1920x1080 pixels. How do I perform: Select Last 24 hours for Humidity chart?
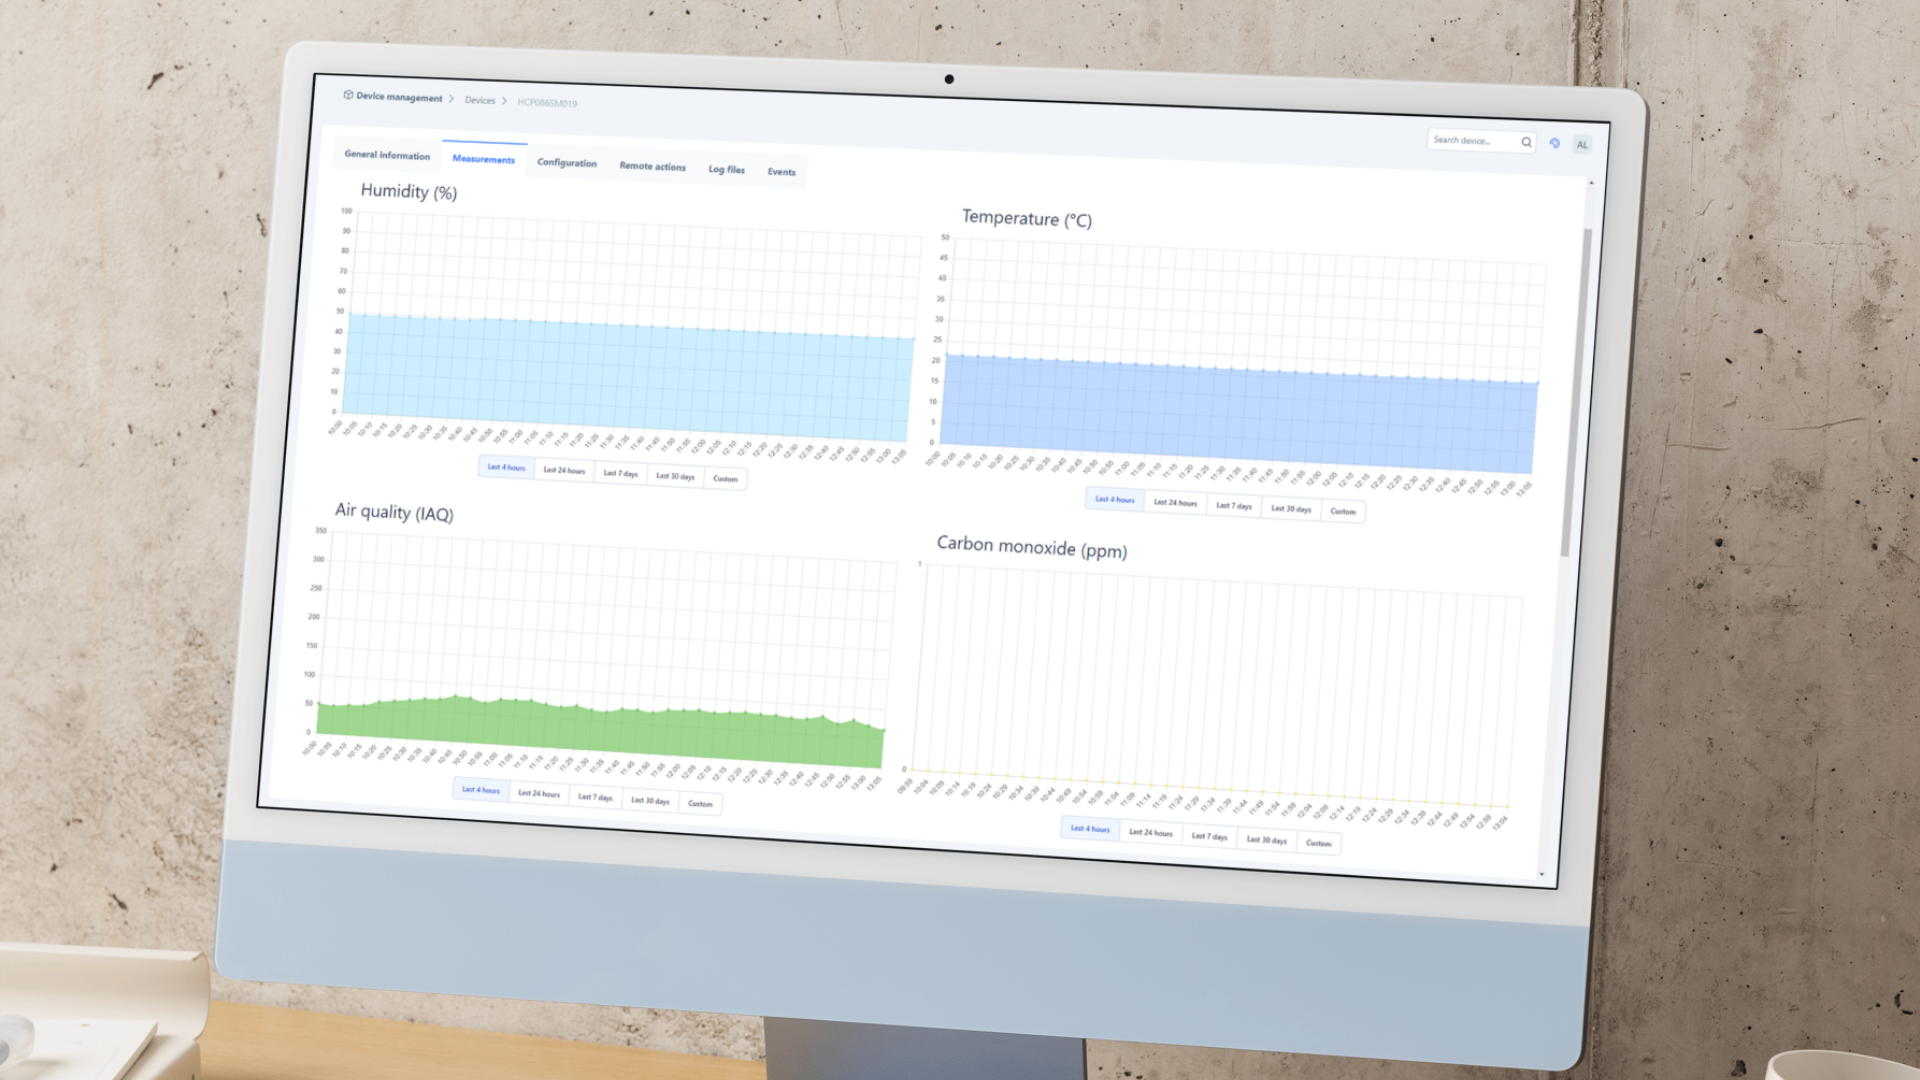pos(564,470)
